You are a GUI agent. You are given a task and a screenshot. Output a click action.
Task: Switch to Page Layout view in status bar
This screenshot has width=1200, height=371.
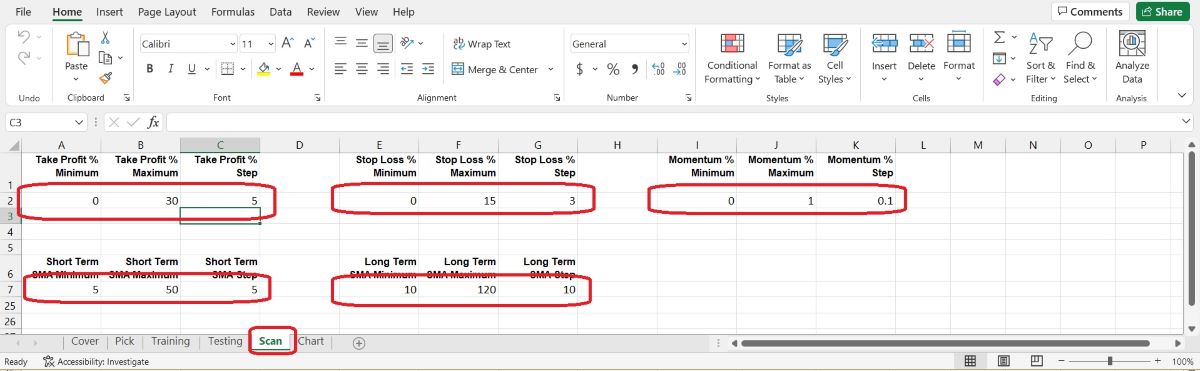click(1005, 361)
